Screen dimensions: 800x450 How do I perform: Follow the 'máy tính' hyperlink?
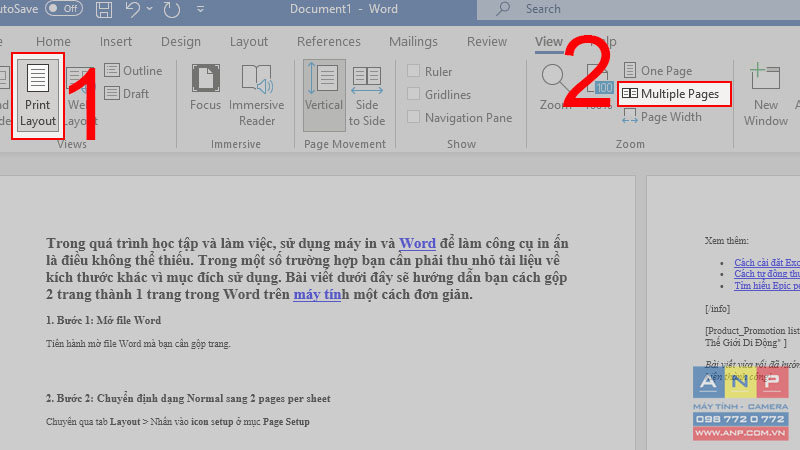[x=317, y=294]
